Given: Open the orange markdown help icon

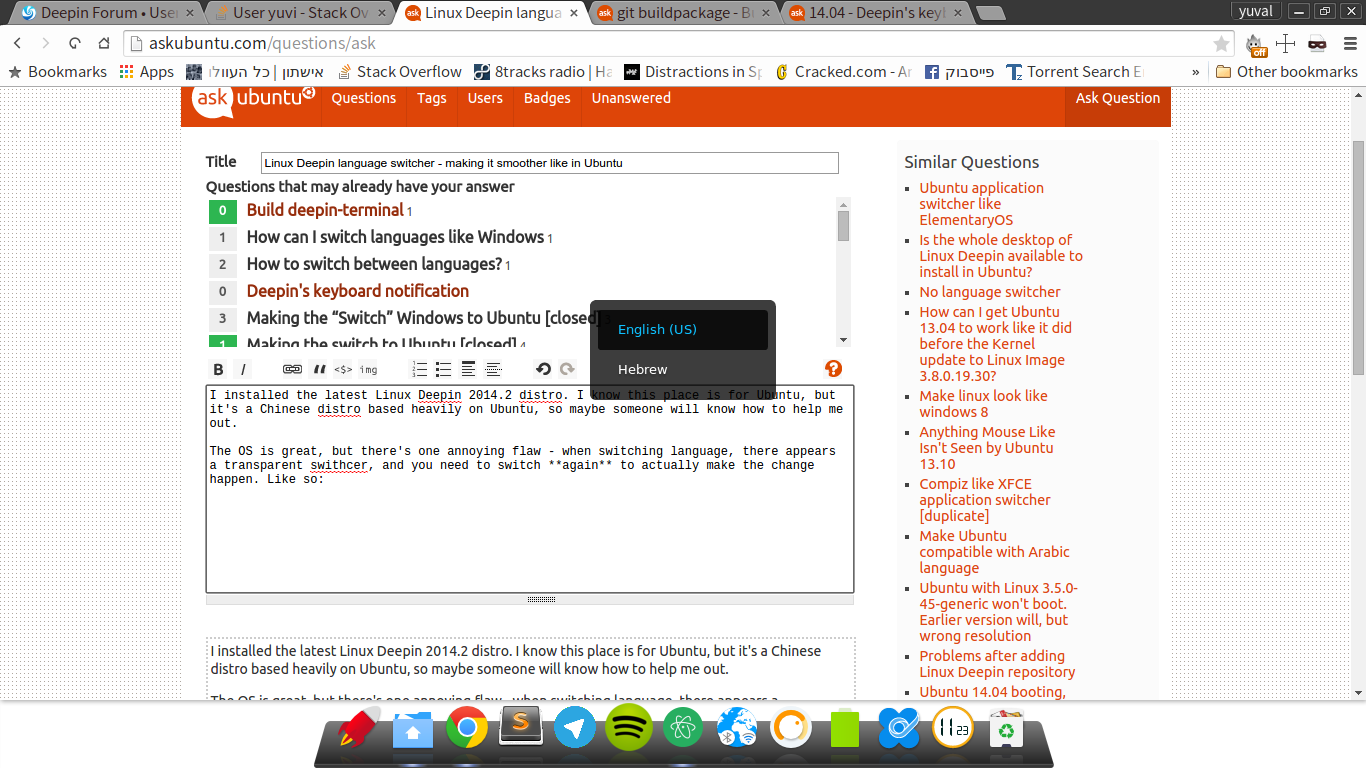Looking at the screenshot, I should click(833, 368).
